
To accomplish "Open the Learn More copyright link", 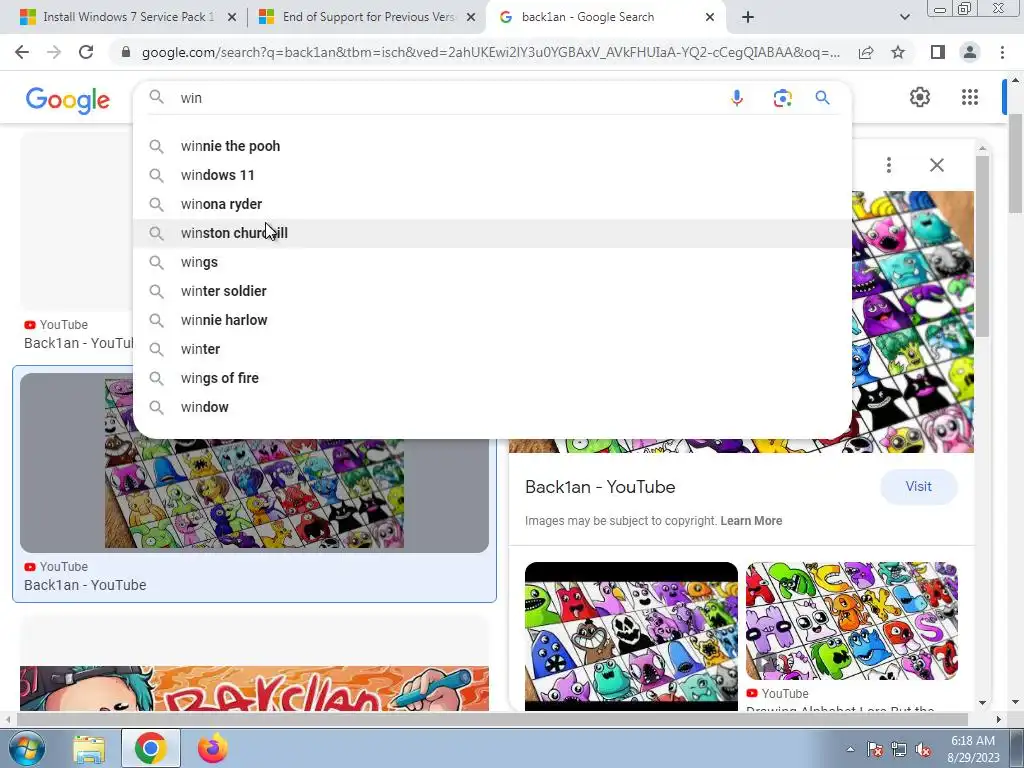I will pos(751,521).
